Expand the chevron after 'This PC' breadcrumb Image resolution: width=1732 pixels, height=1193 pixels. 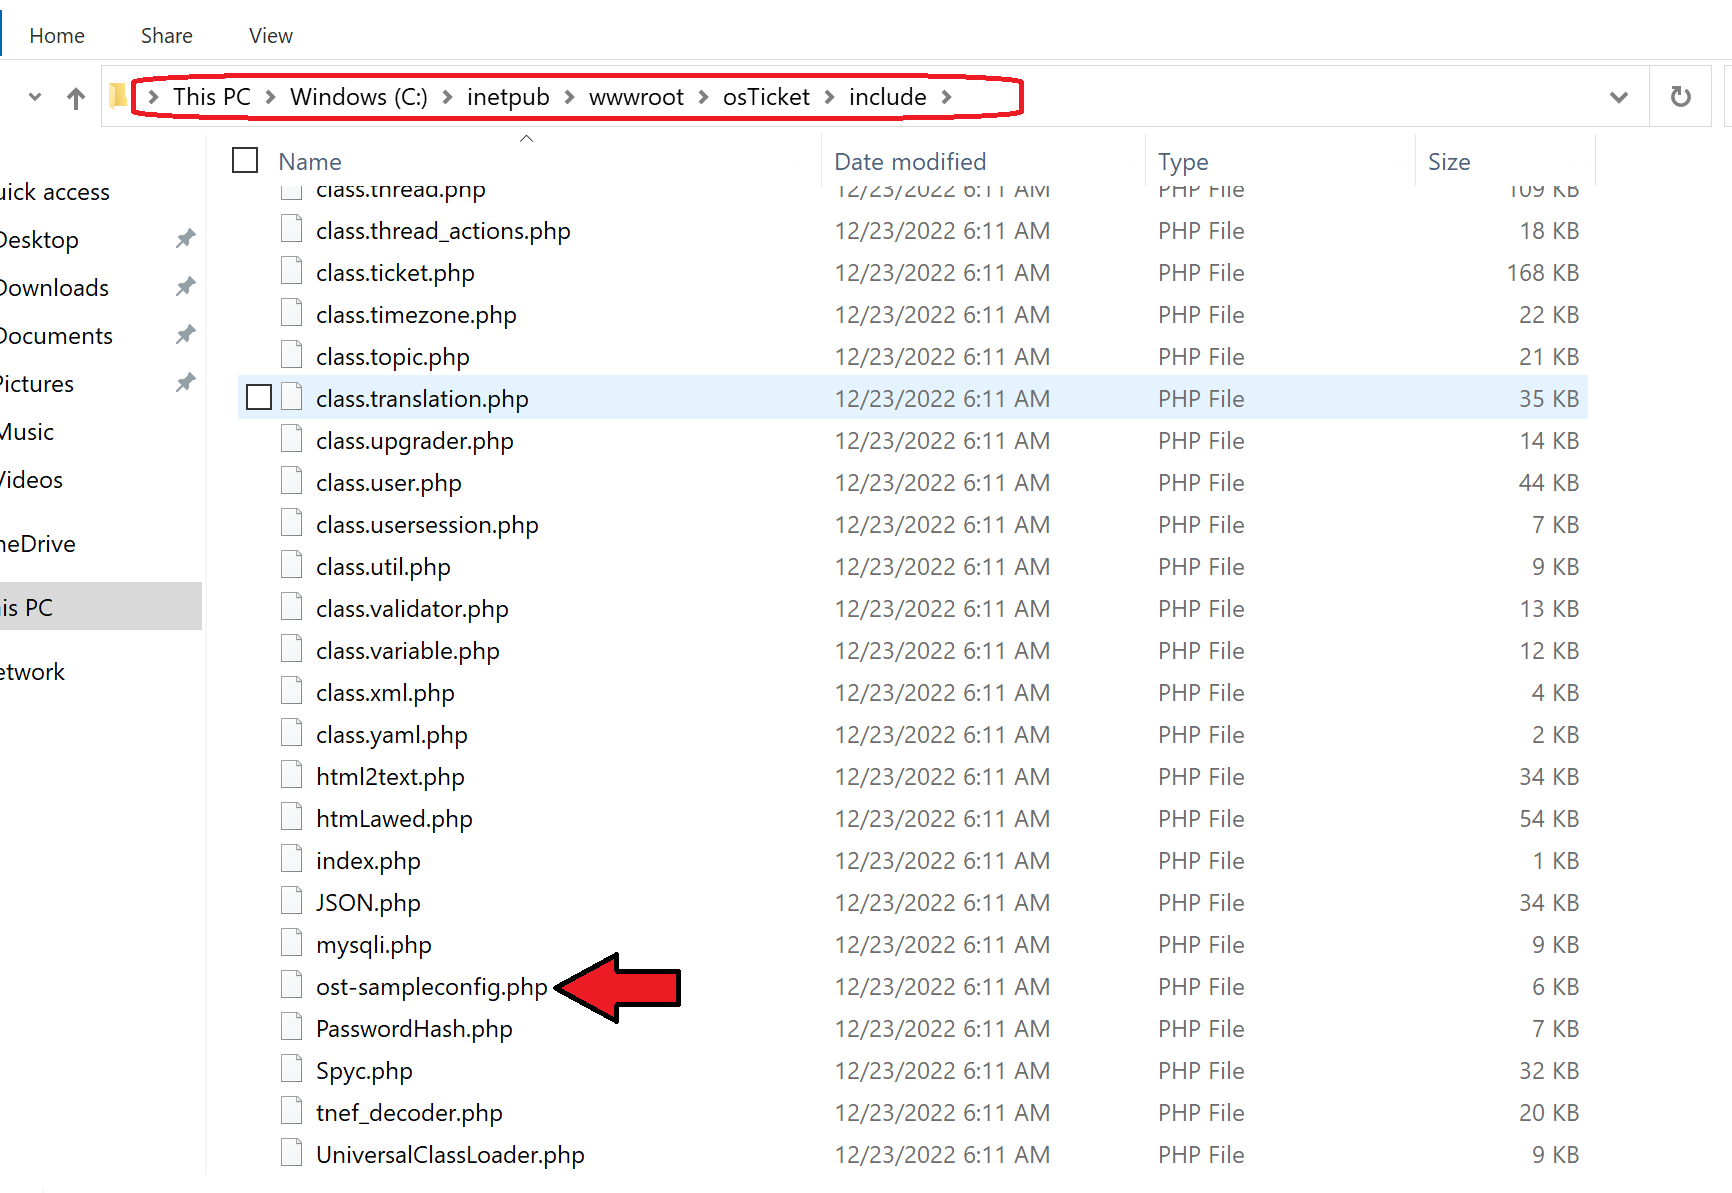click(270, 97)
